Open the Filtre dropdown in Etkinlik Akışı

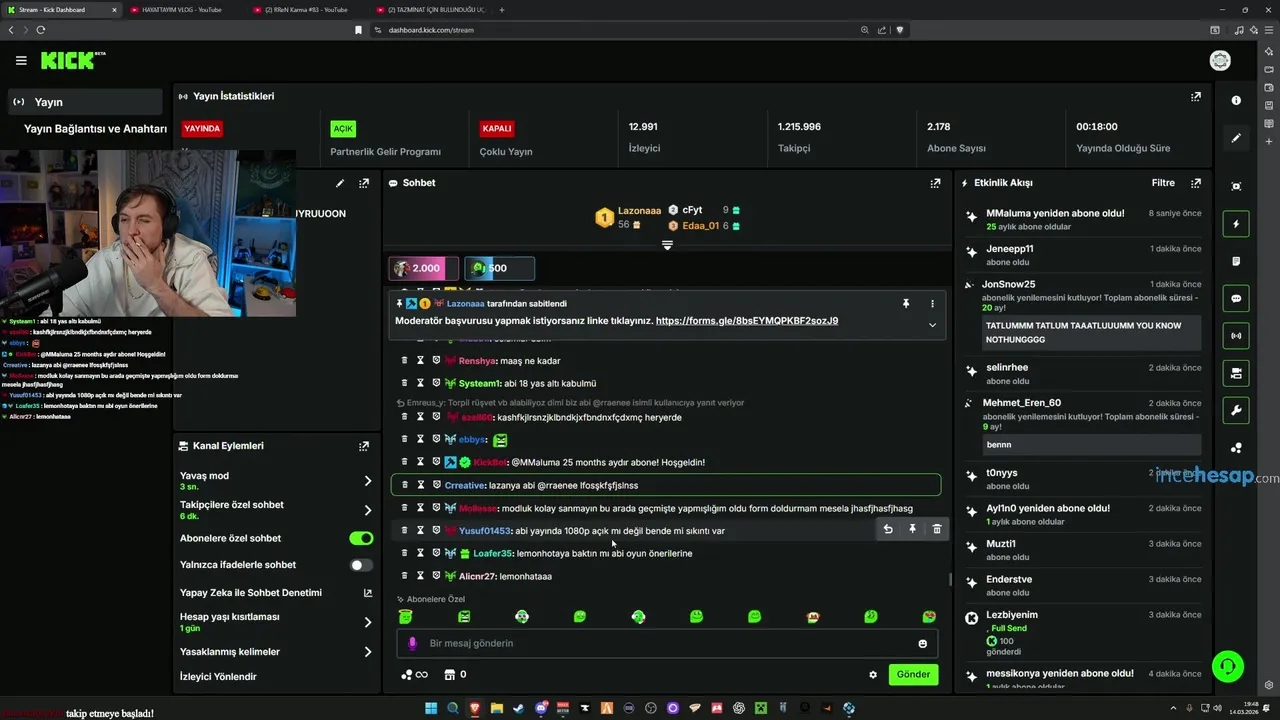point(1163,183)
